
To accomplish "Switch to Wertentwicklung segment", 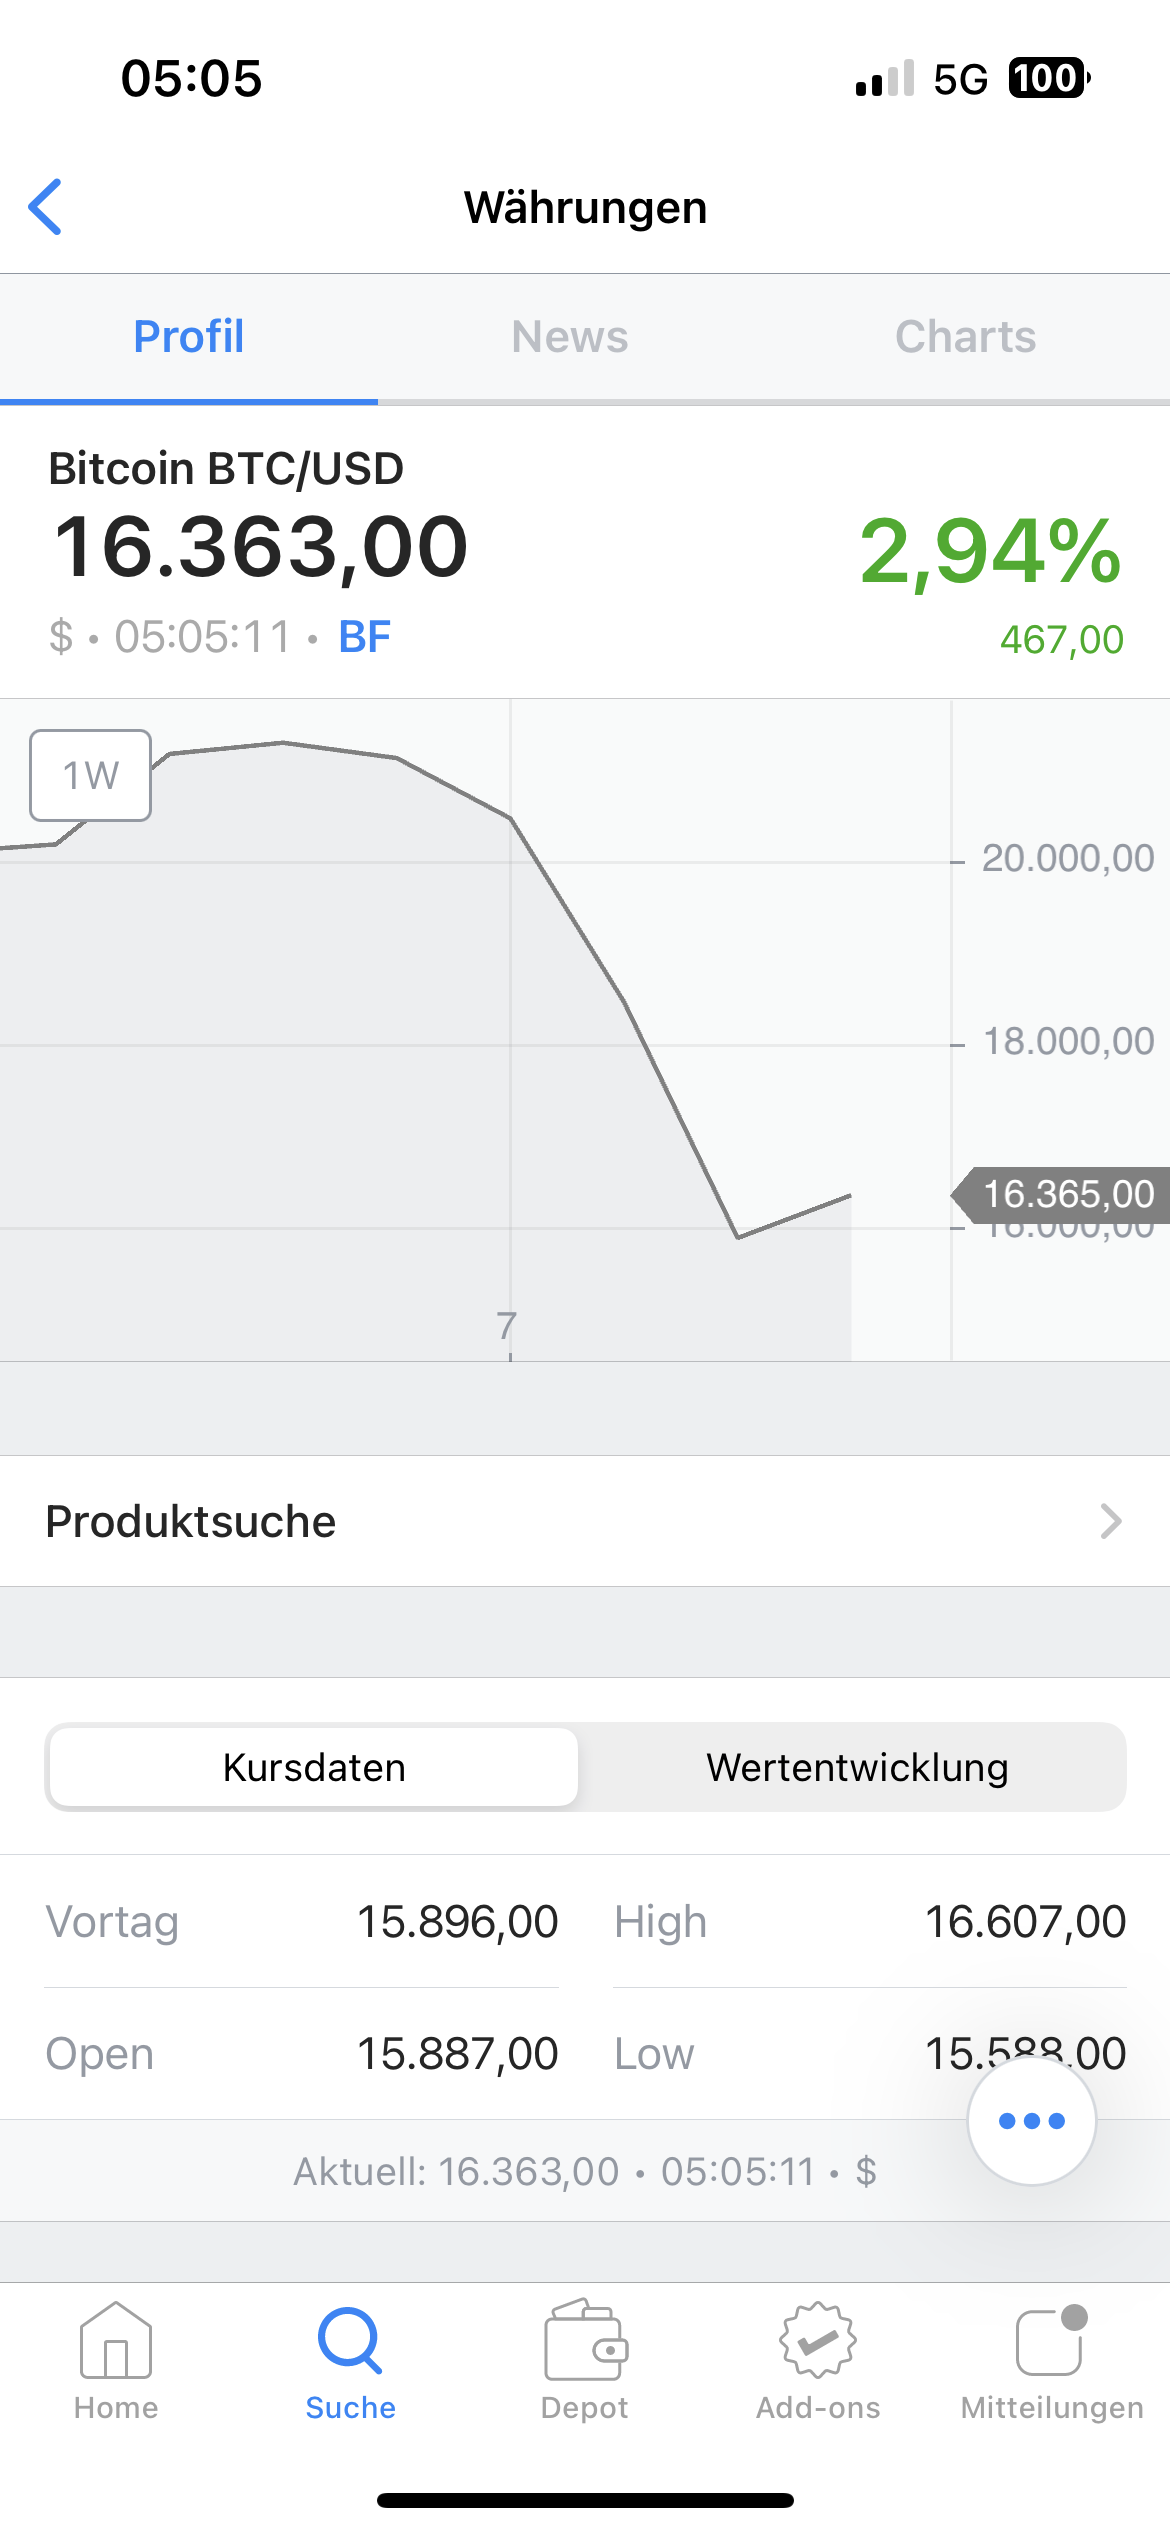I will (856, 1767).
